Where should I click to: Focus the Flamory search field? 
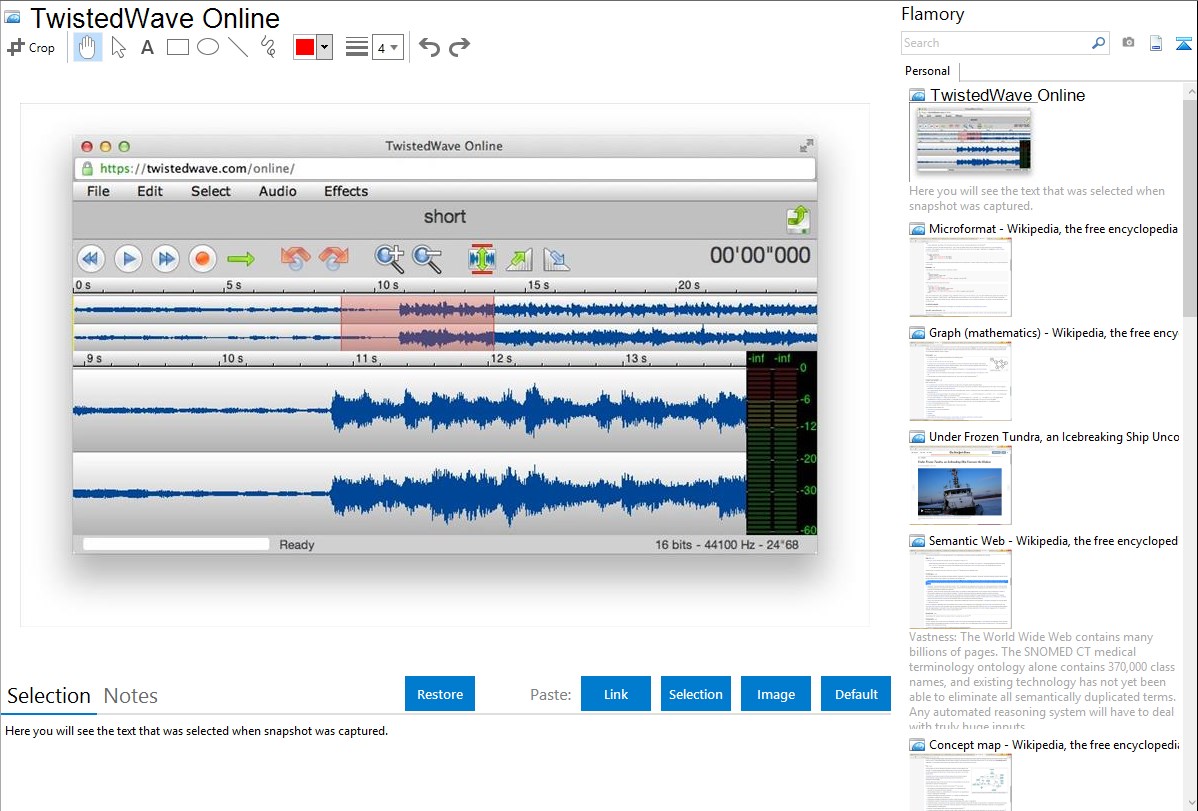point(995,43)
